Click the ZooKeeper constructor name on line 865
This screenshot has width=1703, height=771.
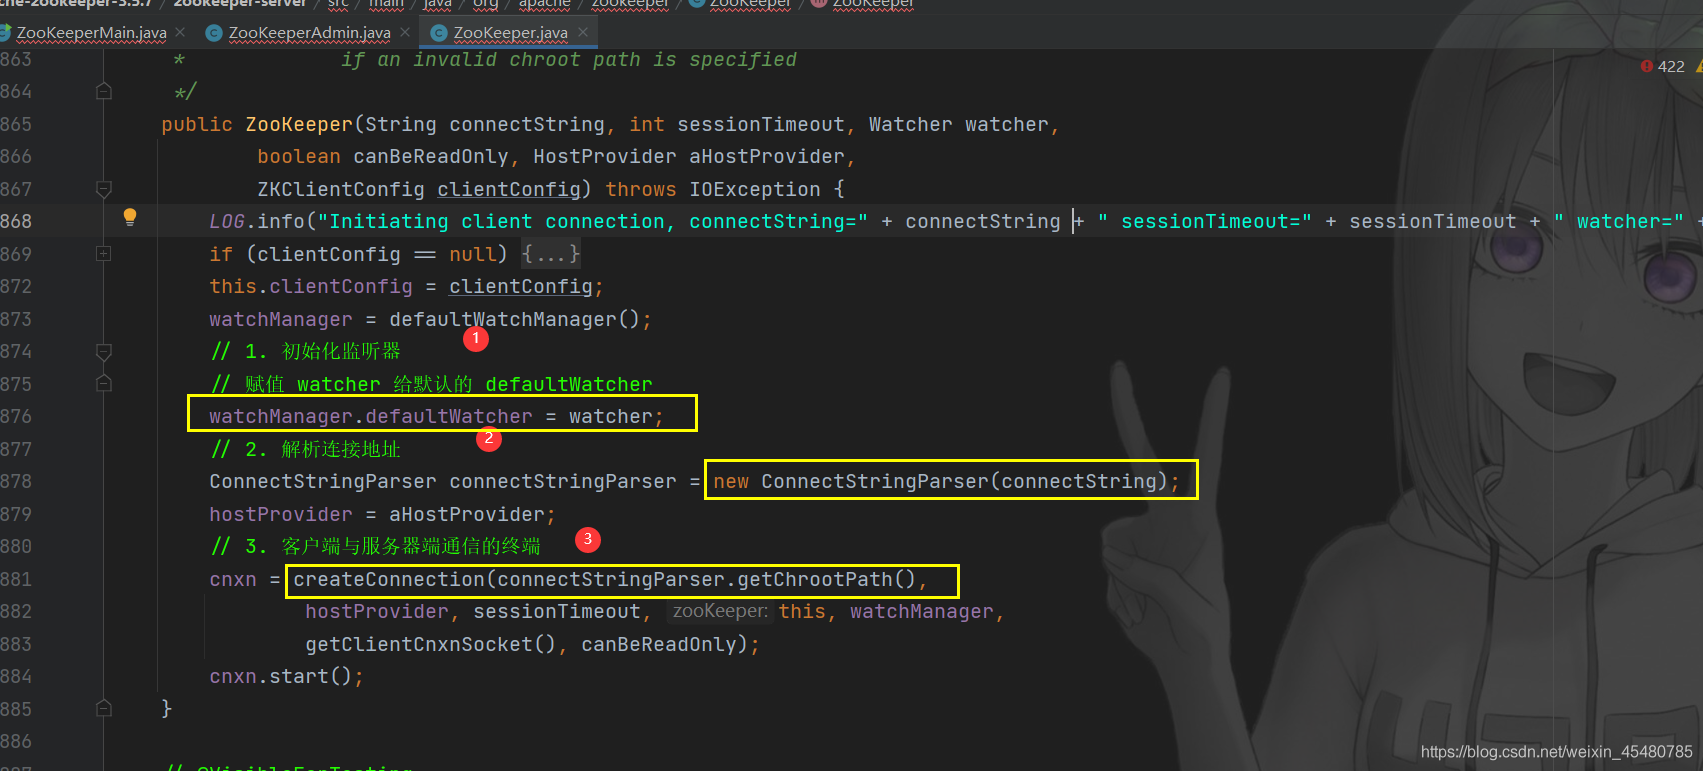click(x=299, y=124)
